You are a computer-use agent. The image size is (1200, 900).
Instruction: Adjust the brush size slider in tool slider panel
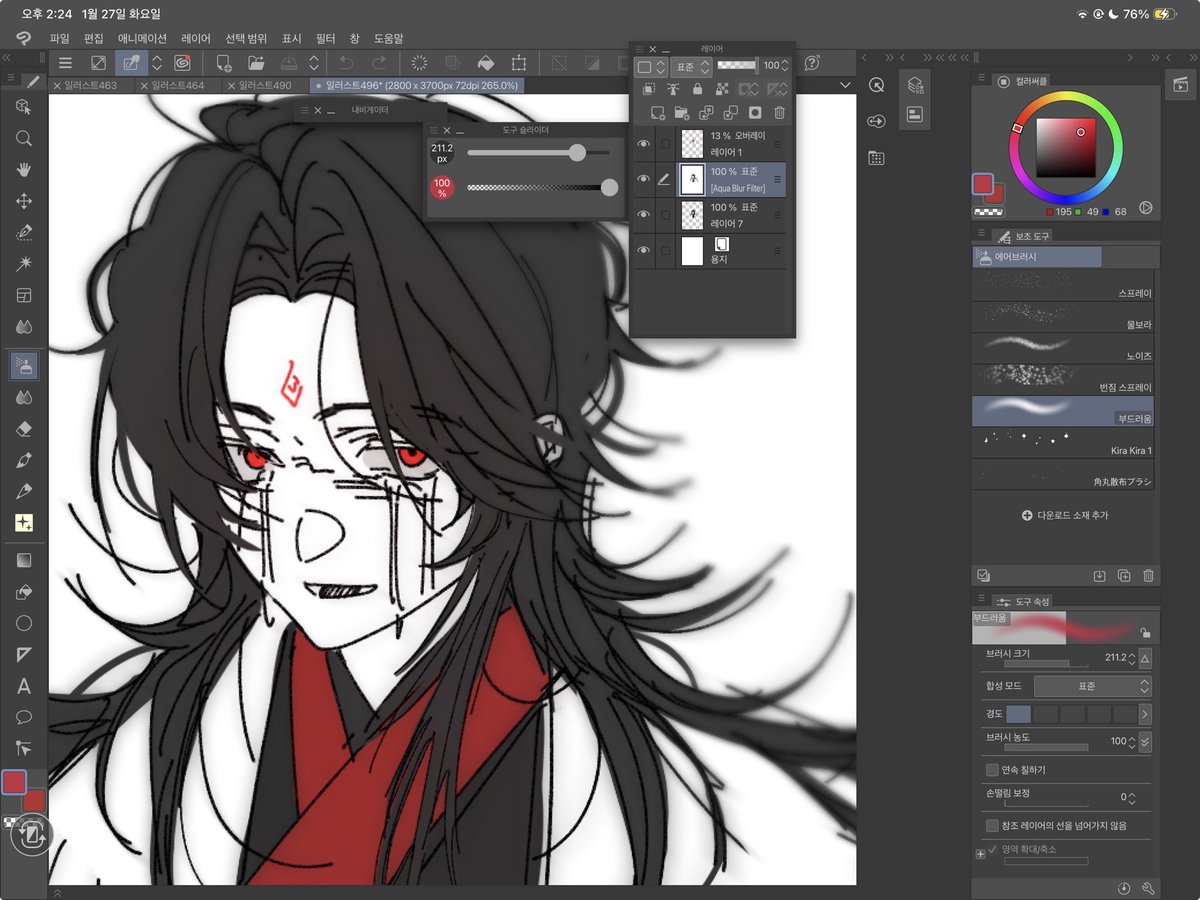(538, 152)
